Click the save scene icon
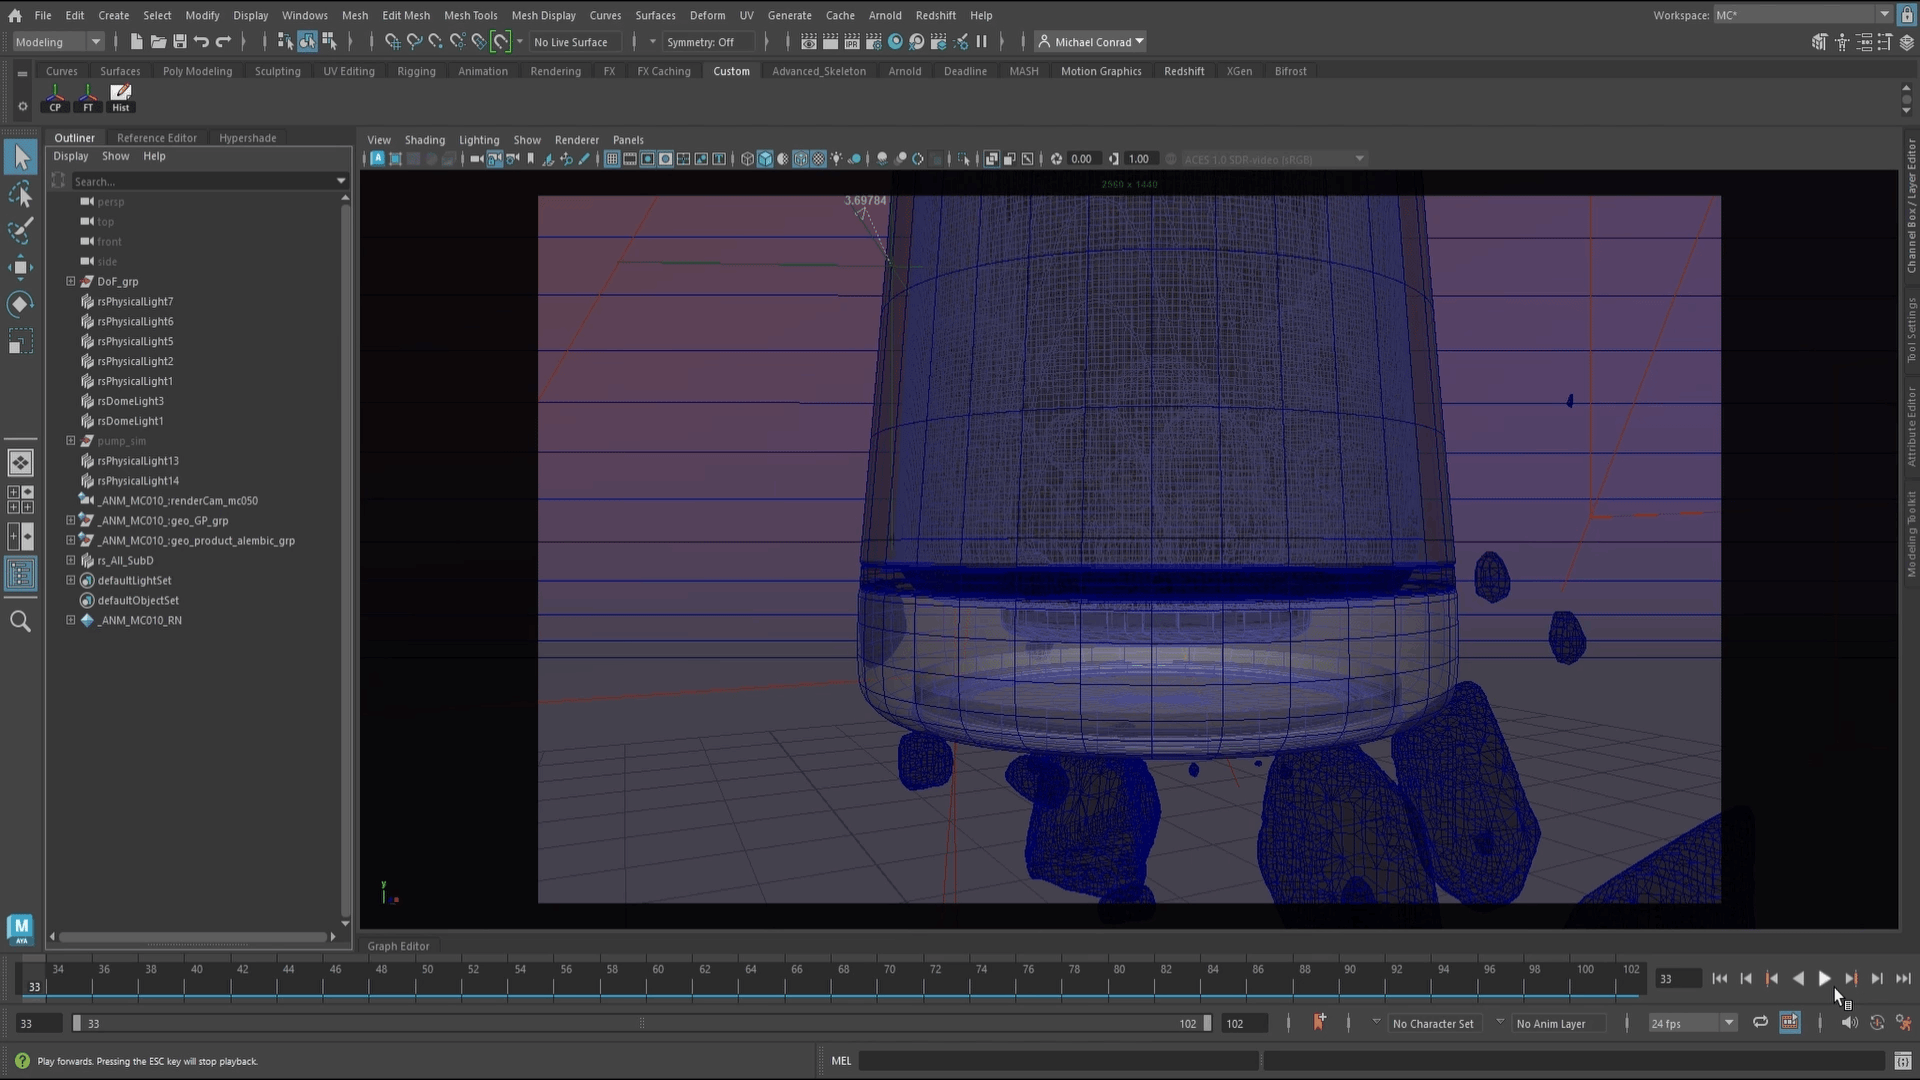 180,42
